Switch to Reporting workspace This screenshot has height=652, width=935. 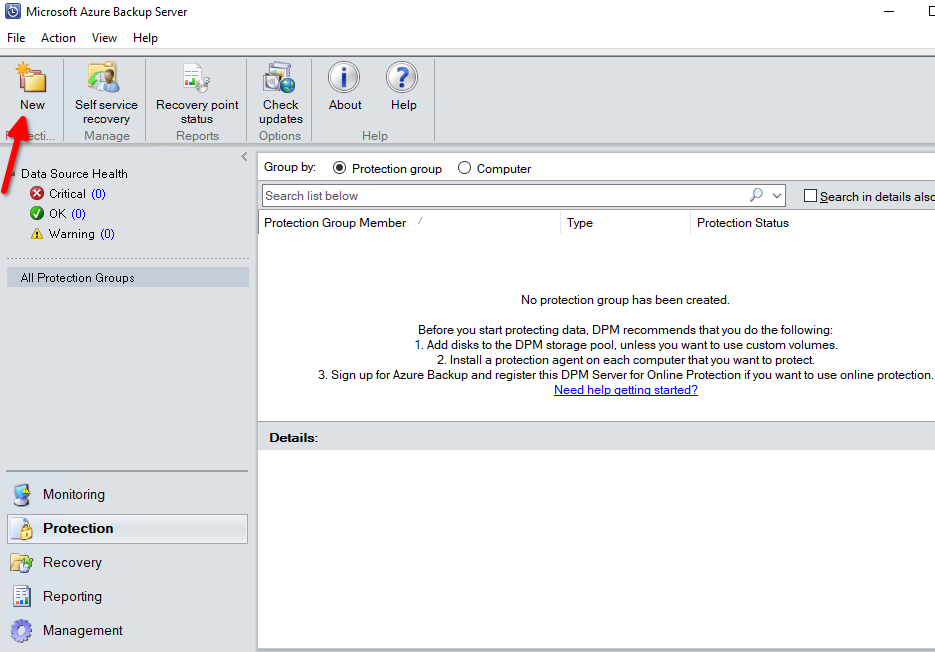click(x=128, y=597)
